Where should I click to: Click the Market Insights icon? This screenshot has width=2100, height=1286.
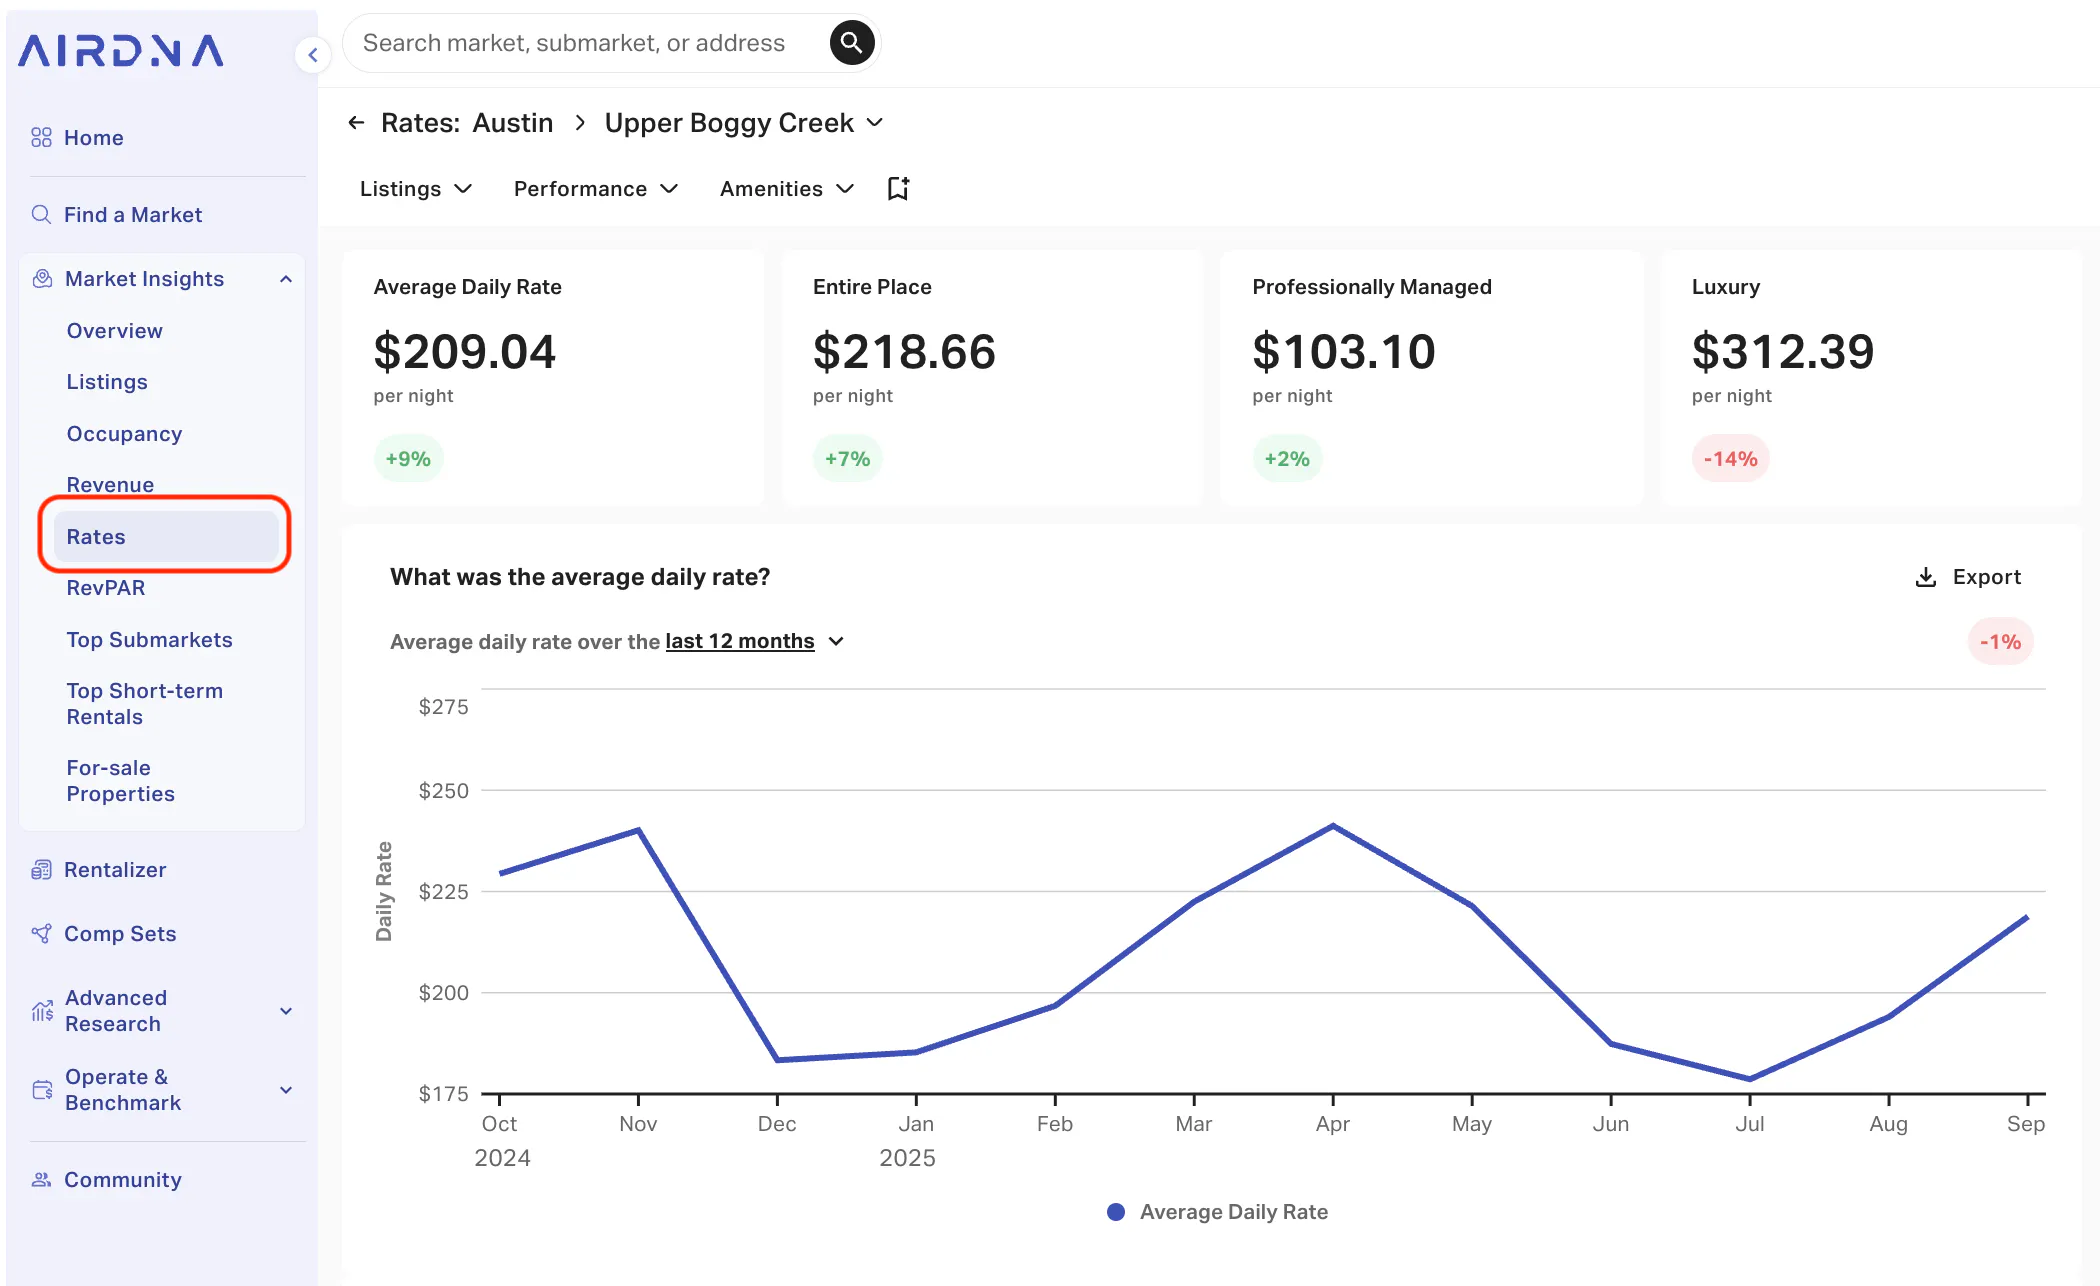tap(42, 278)
